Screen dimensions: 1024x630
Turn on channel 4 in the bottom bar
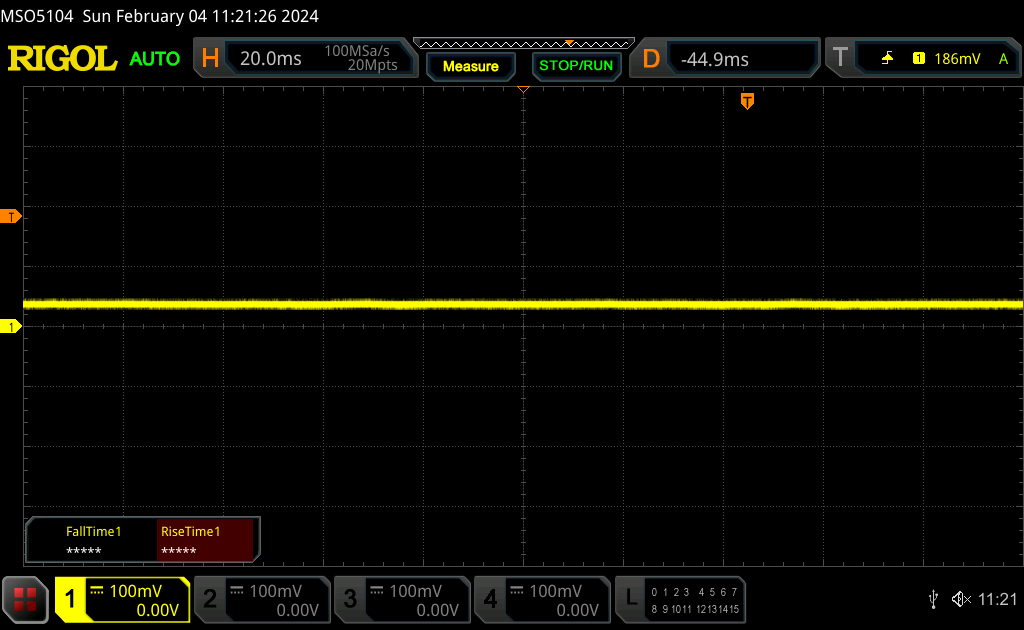541,600
